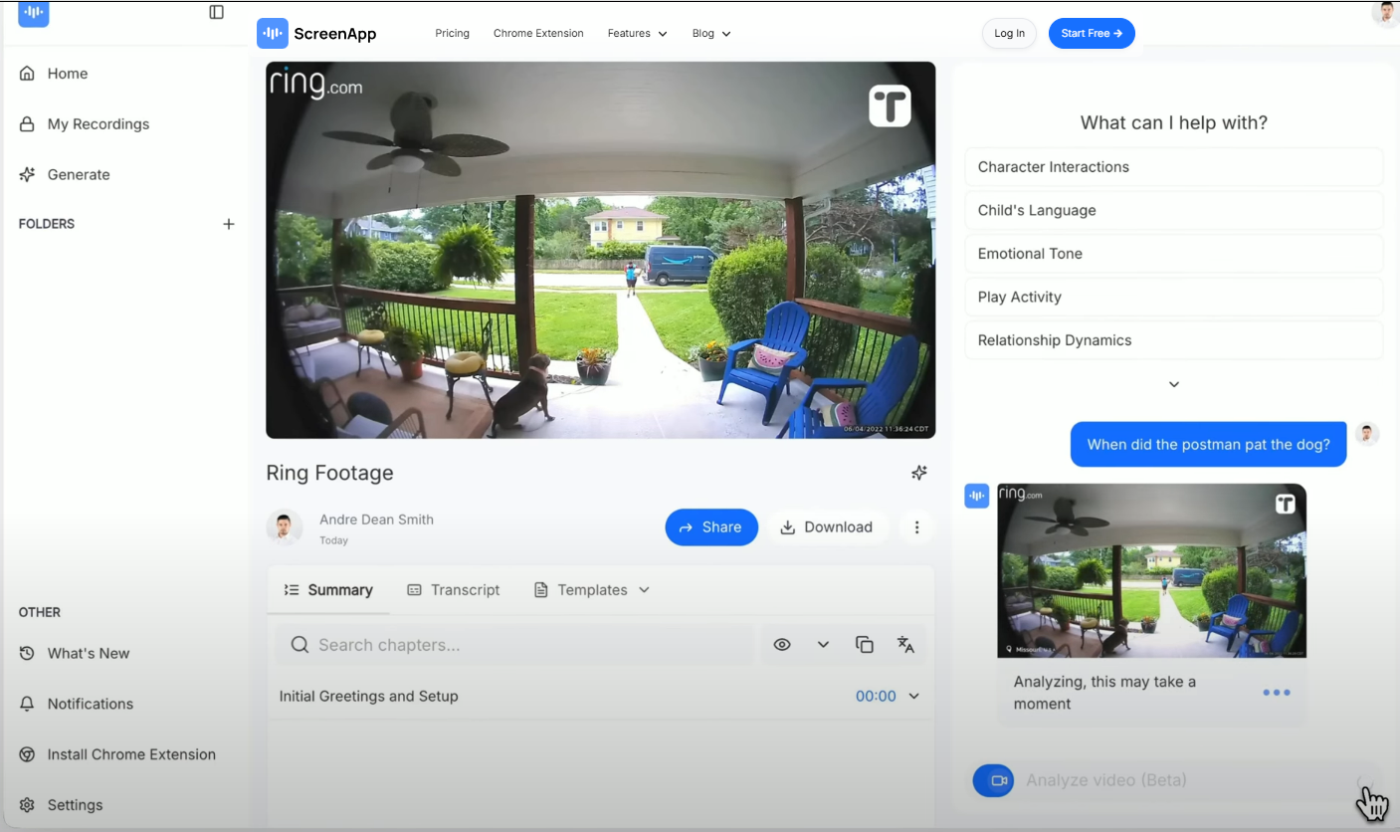
Task: Open the Features menu in top navigation
Action: point(637,33)
